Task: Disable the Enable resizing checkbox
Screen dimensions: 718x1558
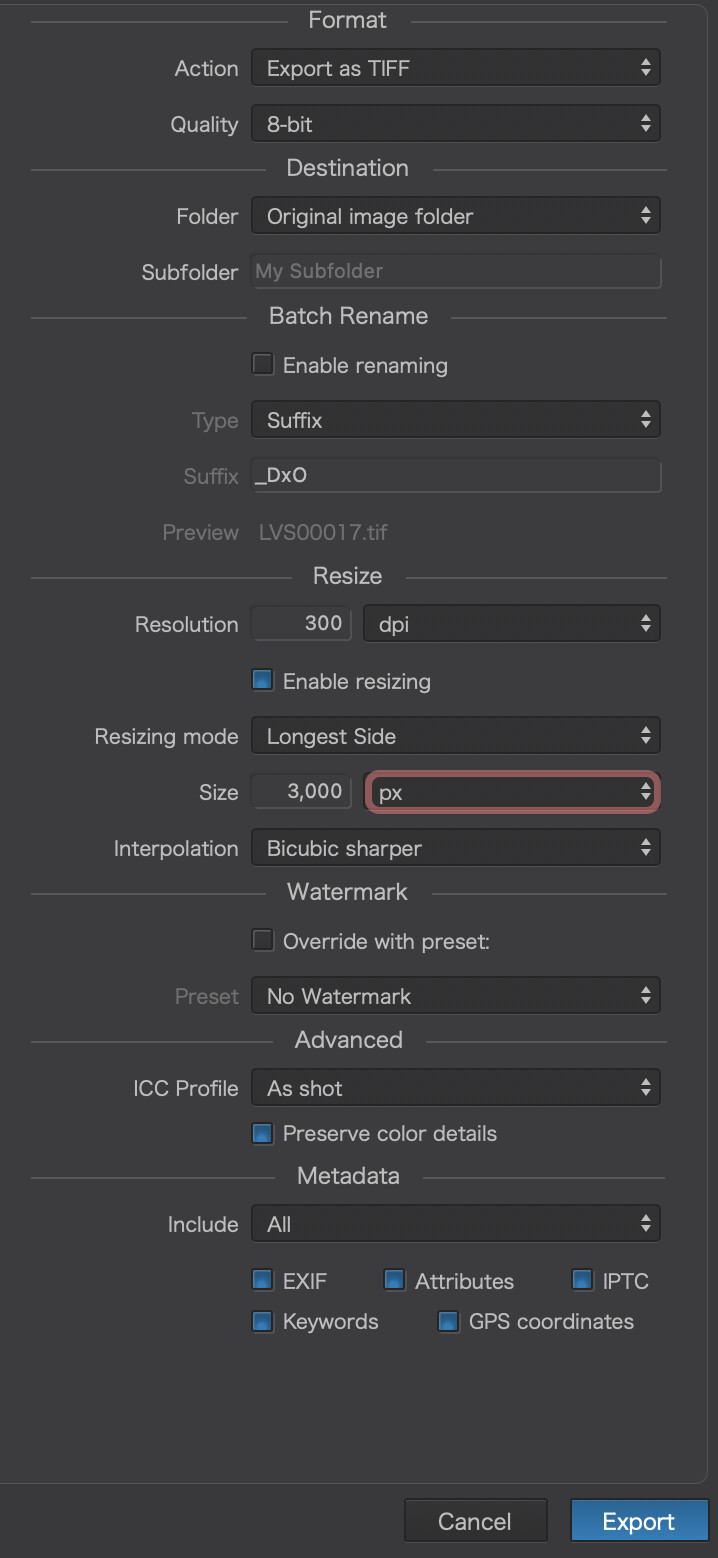Action: pyautogui.click(x=263, y=681)
